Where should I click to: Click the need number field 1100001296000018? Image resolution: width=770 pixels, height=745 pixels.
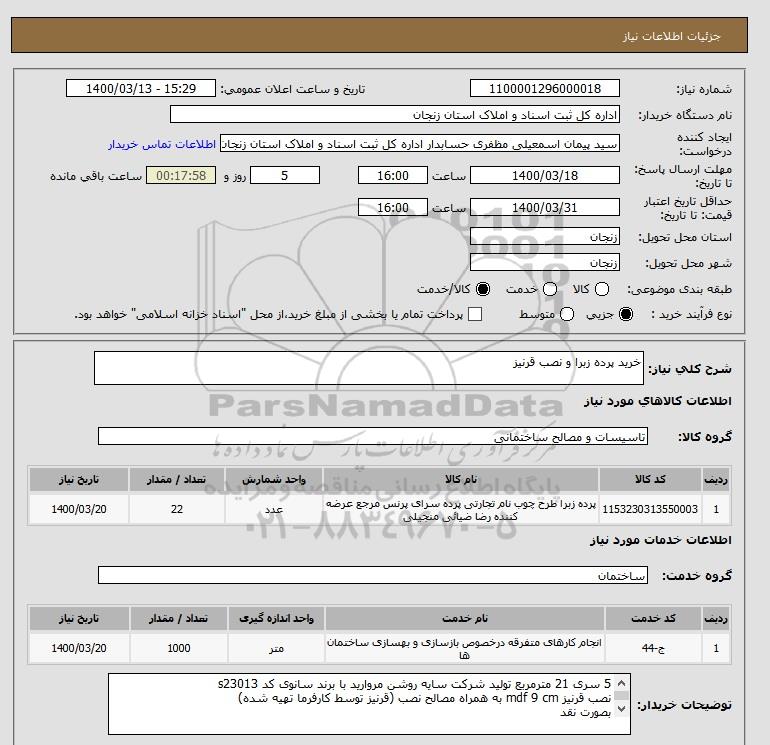[x=545, y=88]
